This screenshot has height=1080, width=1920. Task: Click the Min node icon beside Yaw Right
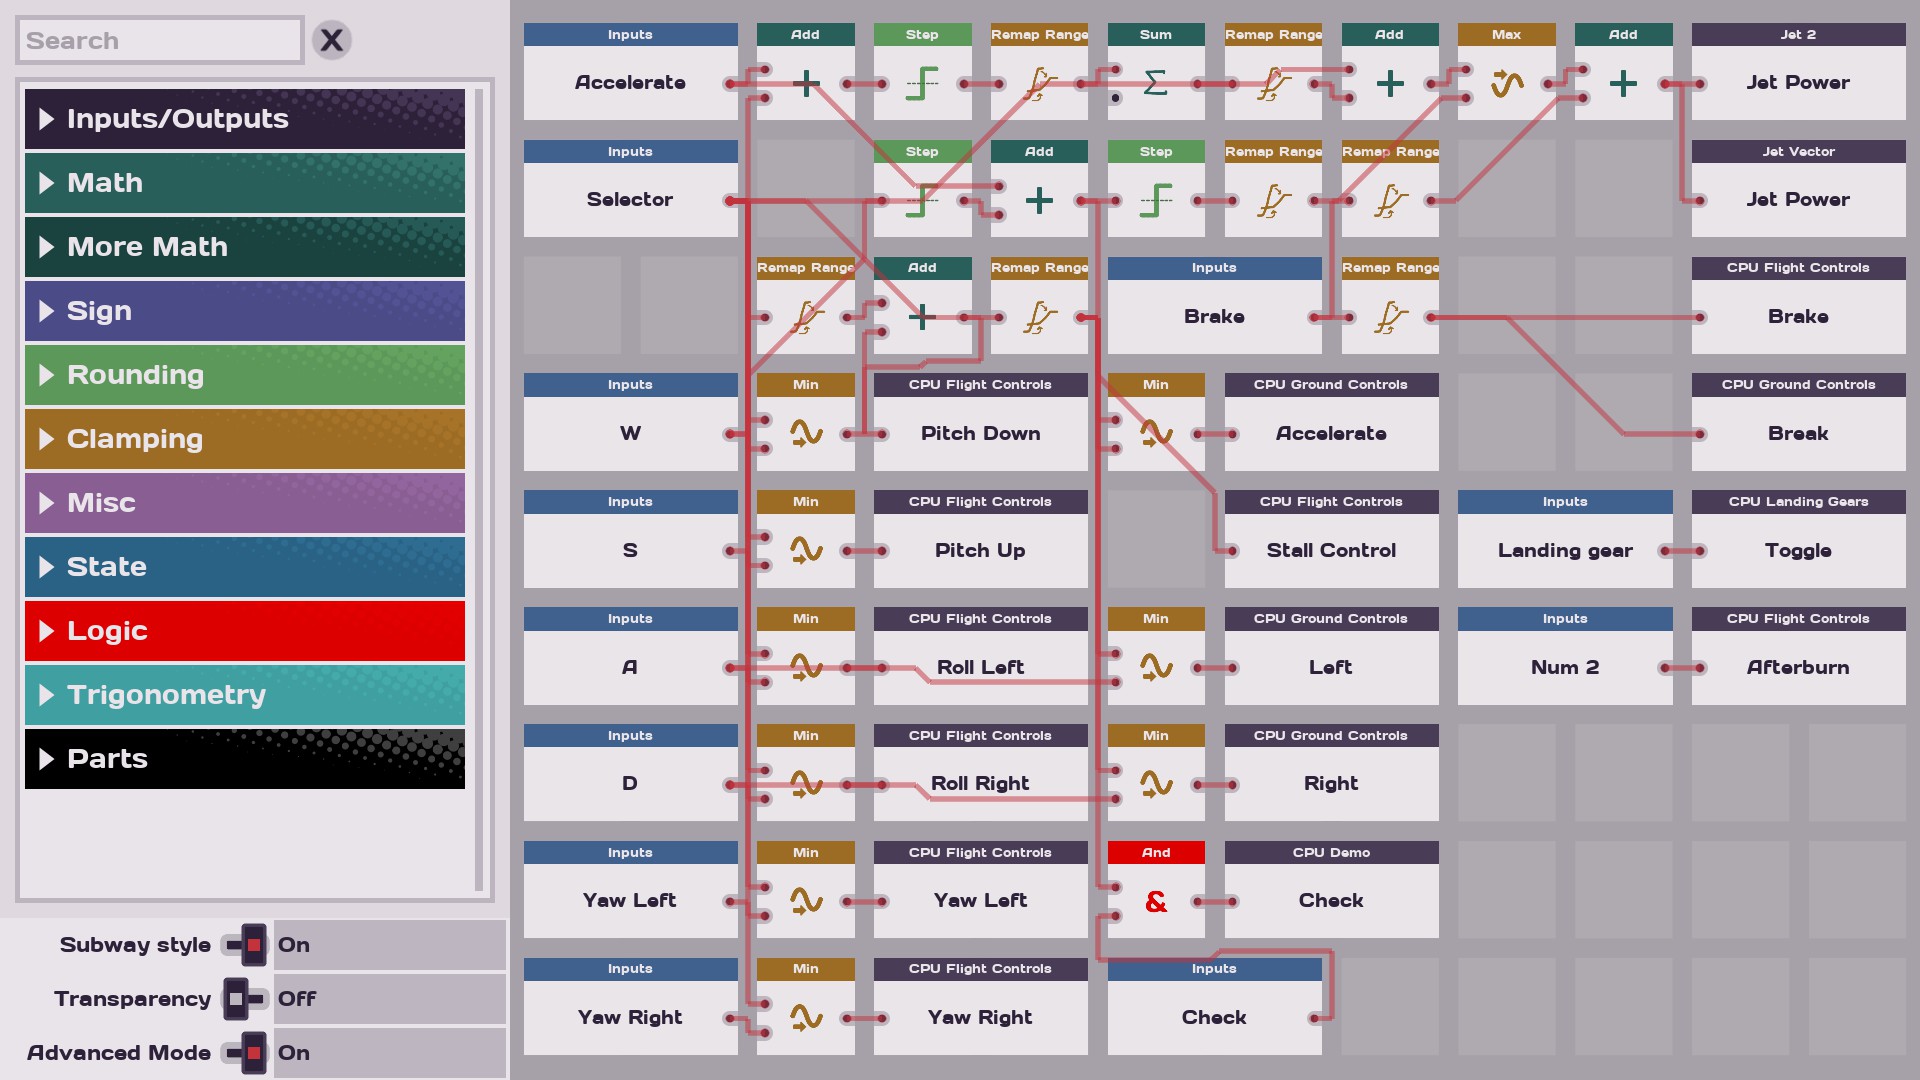[806, 1017]
